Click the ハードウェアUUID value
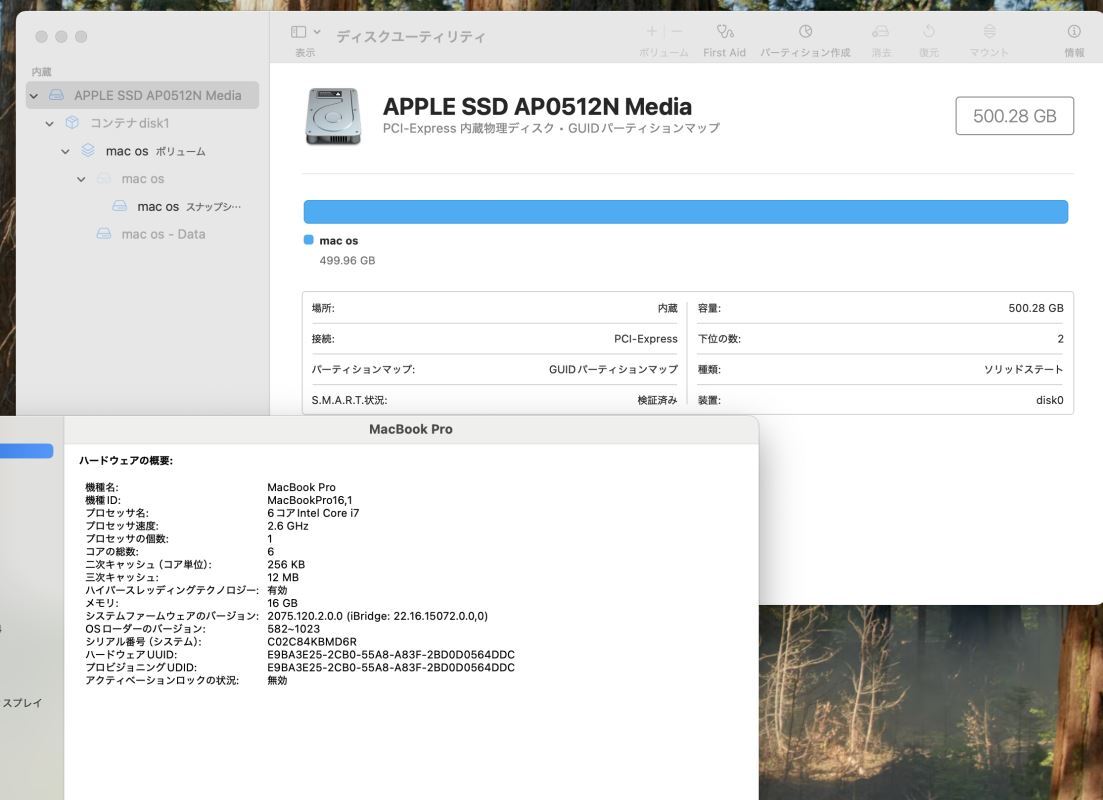The image size is (1103, 800). (x=391, y=654)
